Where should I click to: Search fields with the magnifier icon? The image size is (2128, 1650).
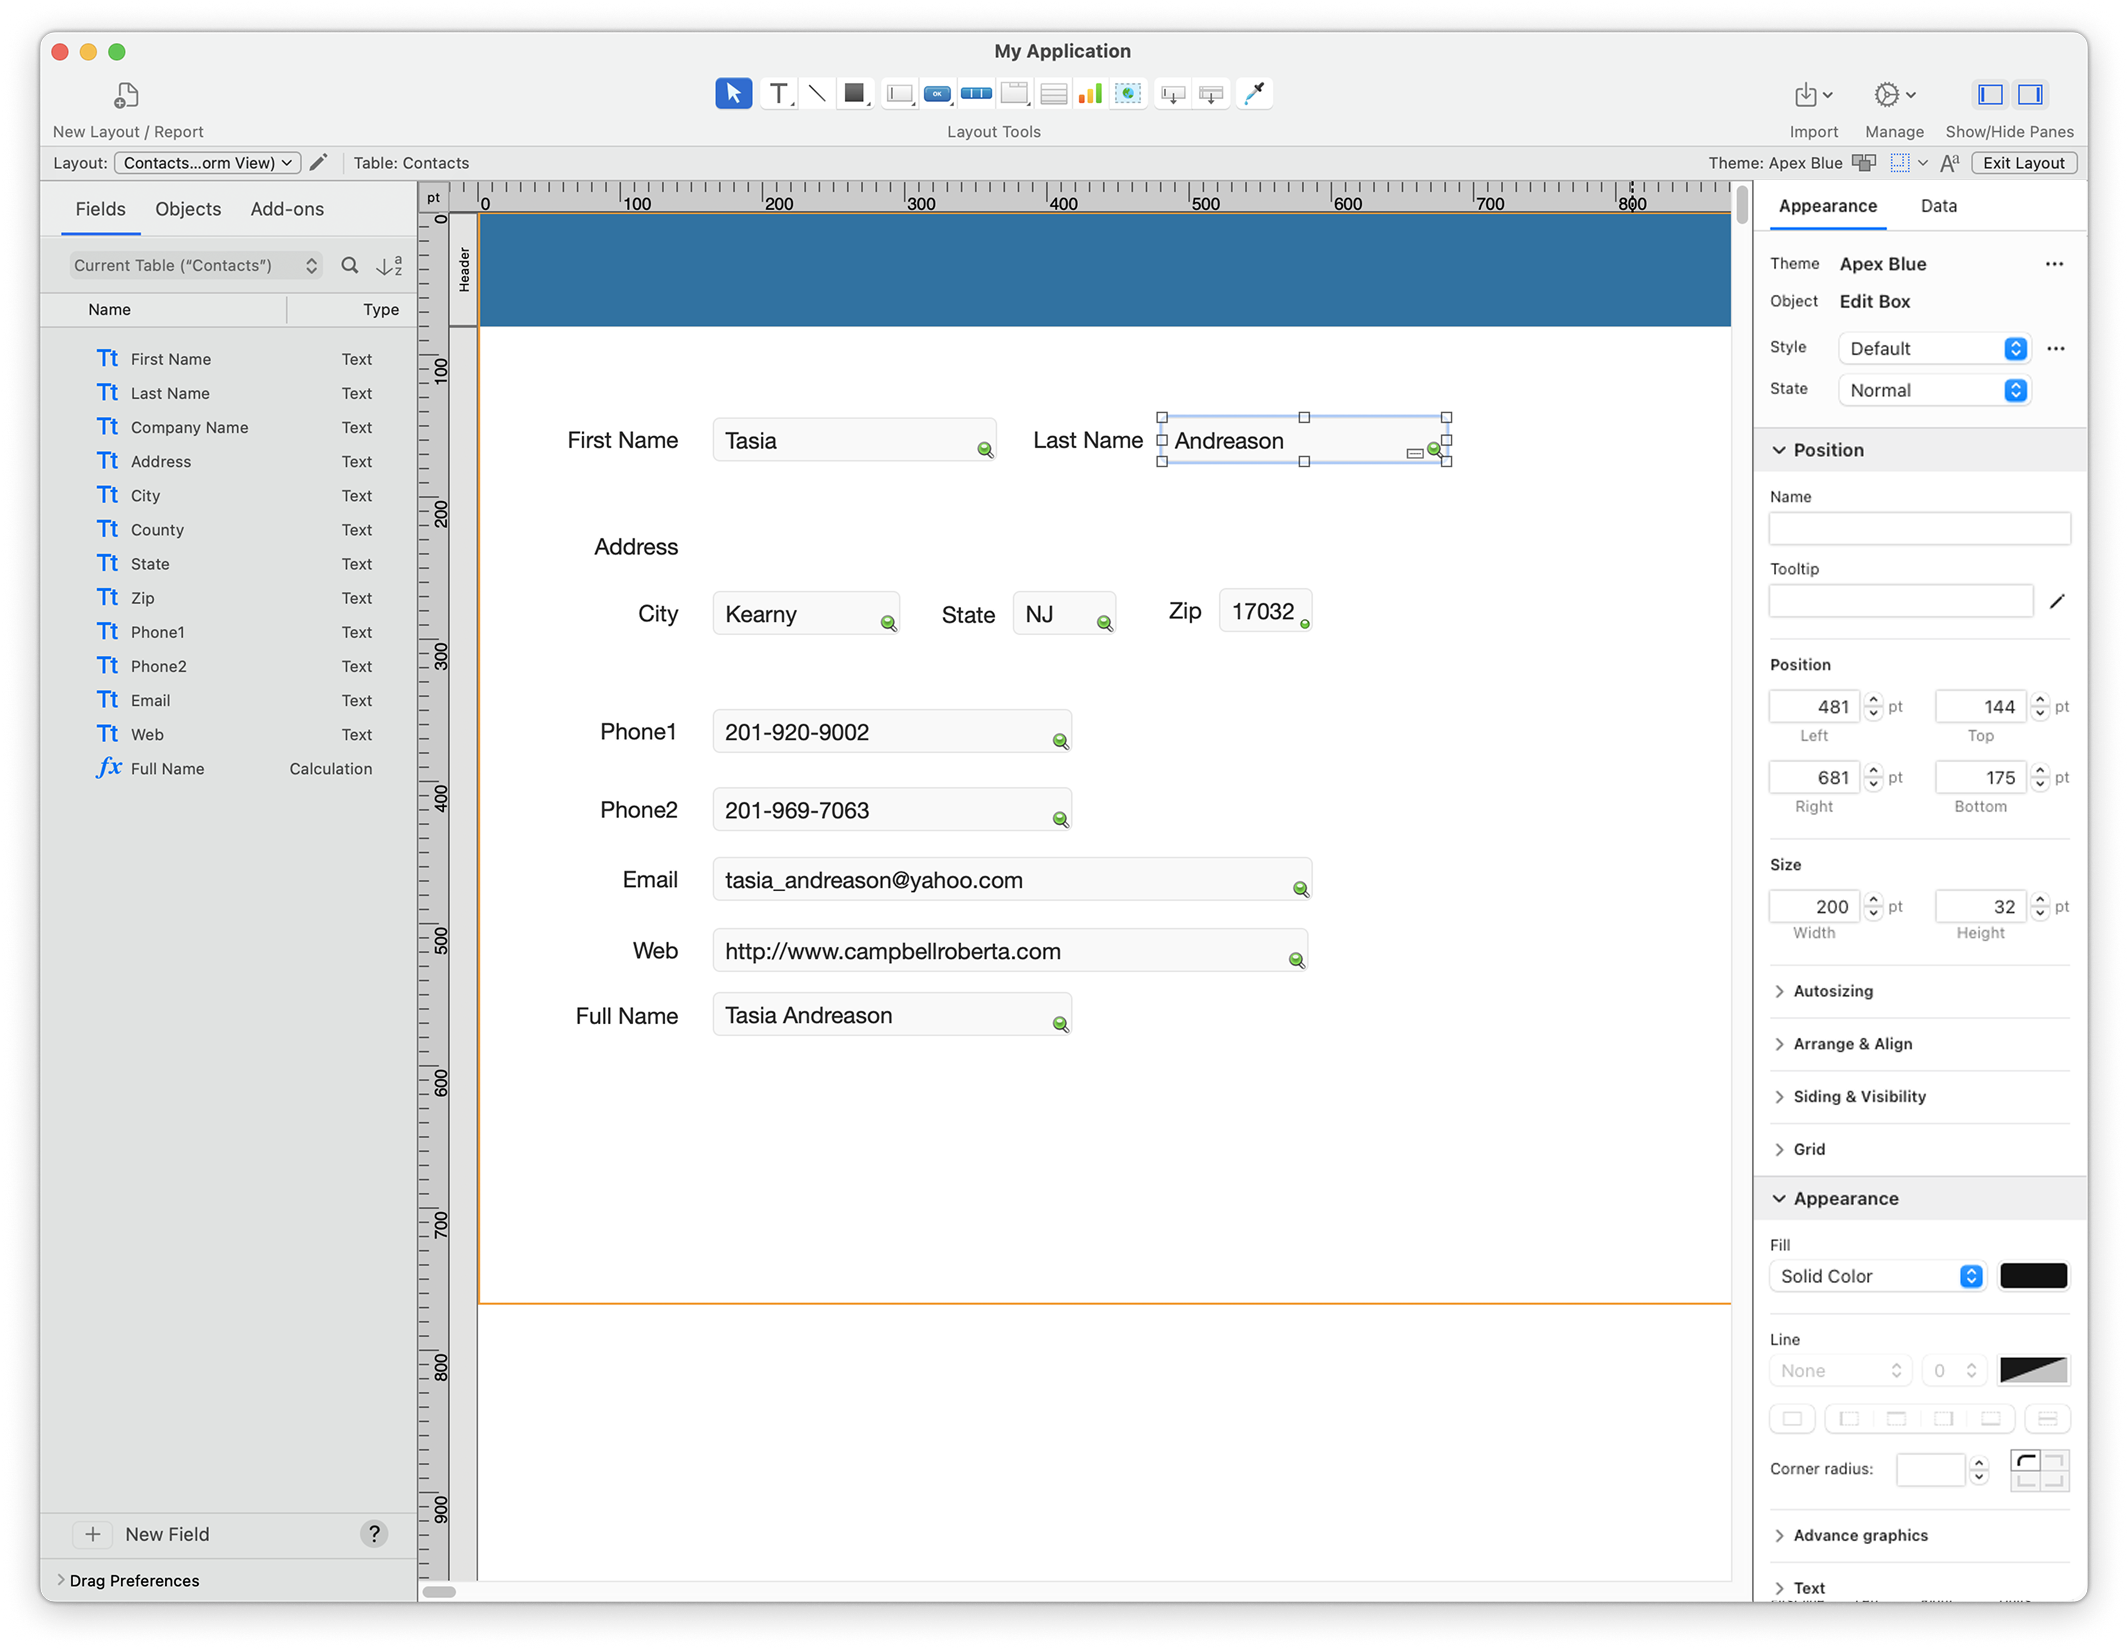(349, 266)
